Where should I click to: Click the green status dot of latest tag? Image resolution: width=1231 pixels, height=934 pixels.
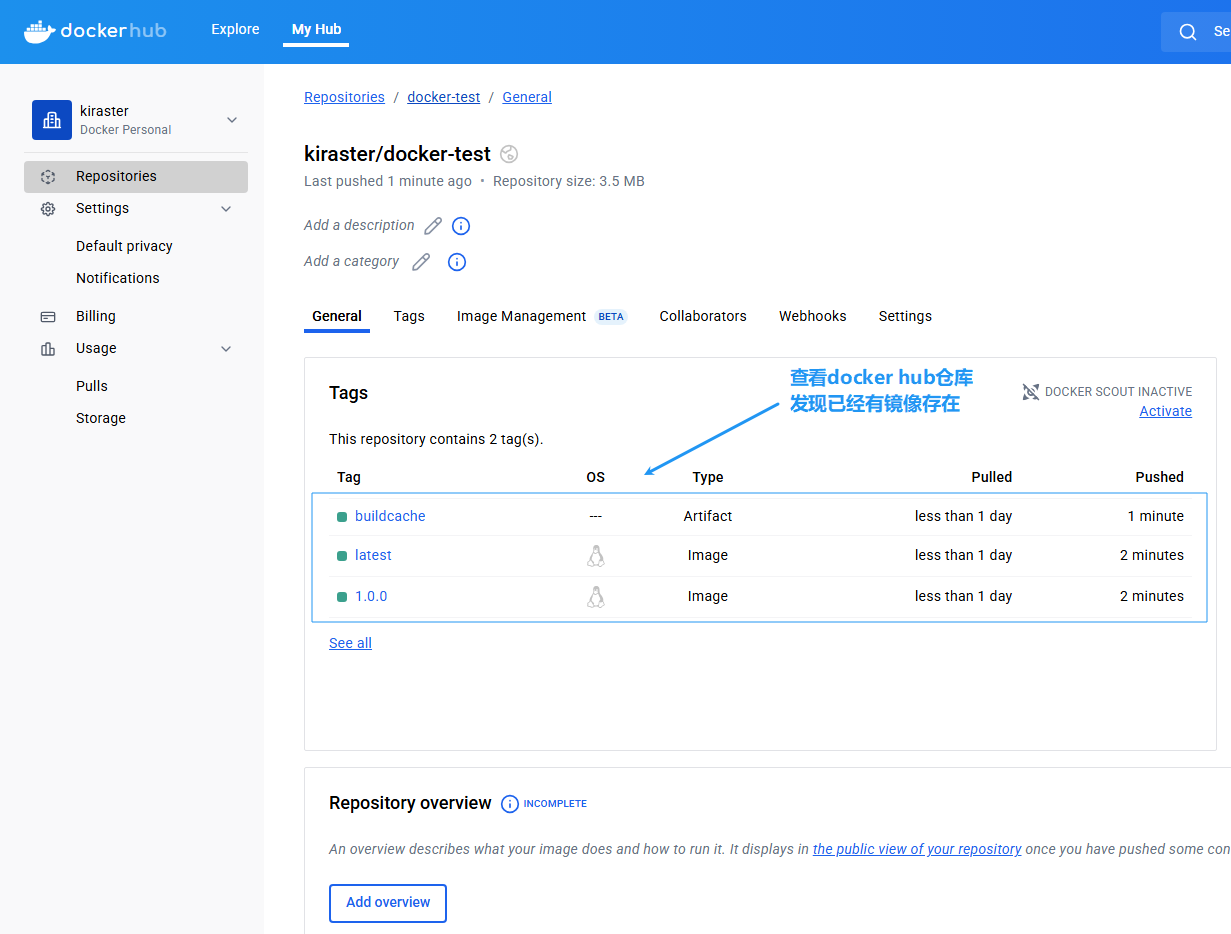(x=342, y=556)
